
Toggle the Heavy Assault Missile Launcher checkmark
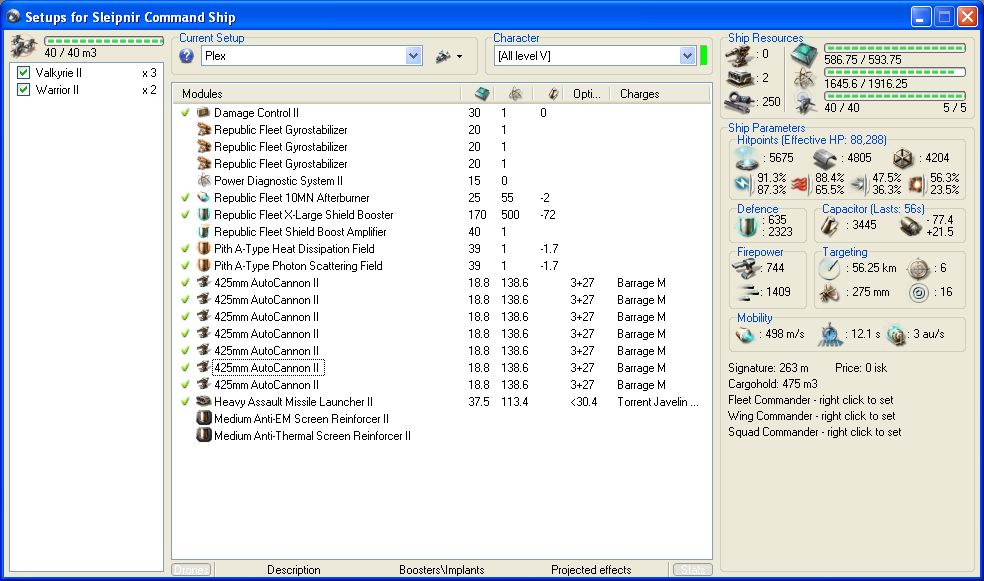click(185, 401)
